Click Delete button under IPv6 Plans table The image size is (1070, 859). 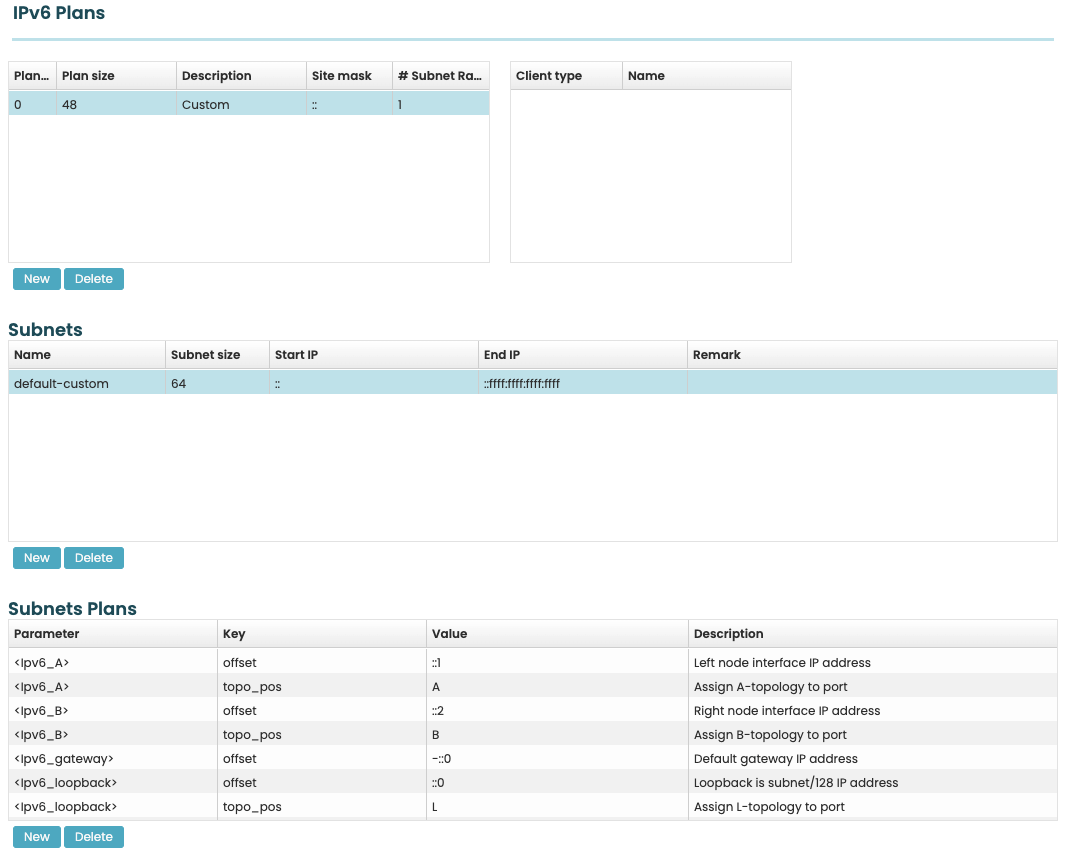tap(94, 279)
